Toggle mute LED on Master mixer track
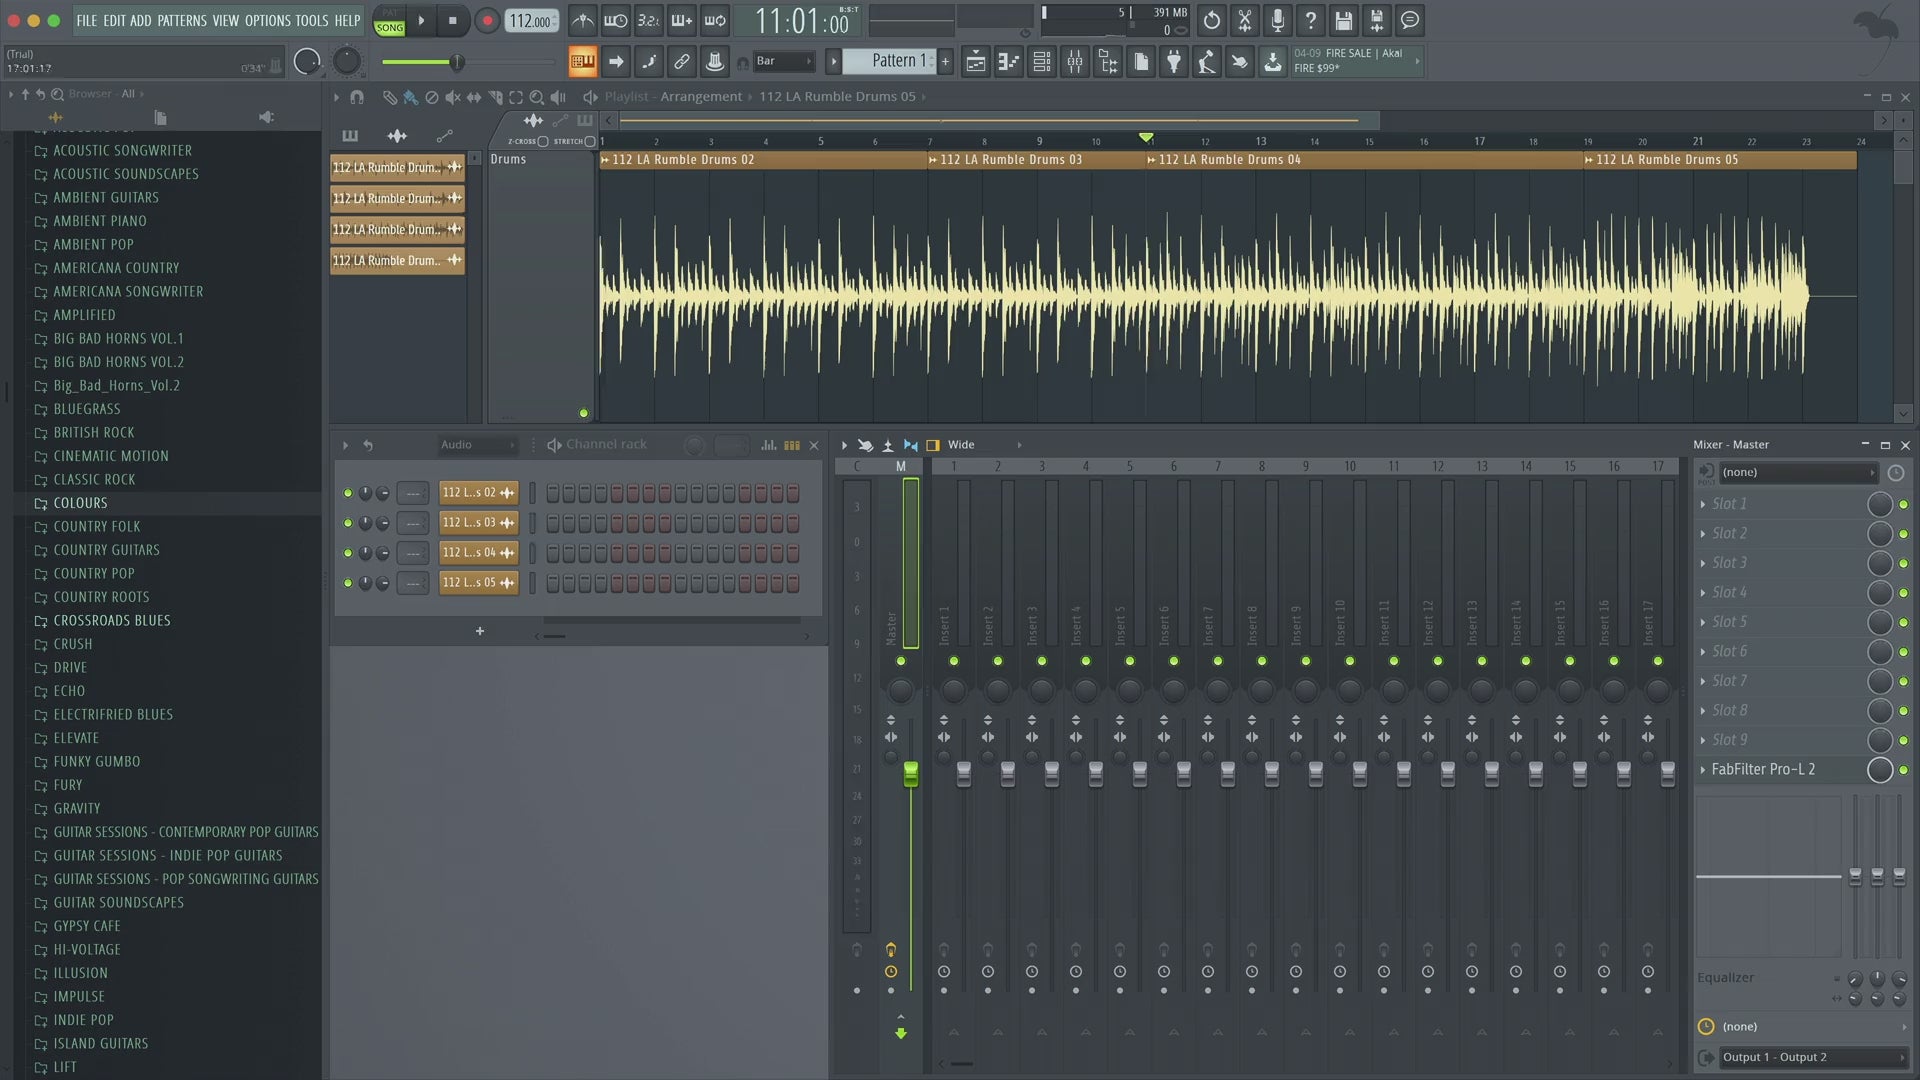This screenshot has height=1080, width=1920. (901, 661)
